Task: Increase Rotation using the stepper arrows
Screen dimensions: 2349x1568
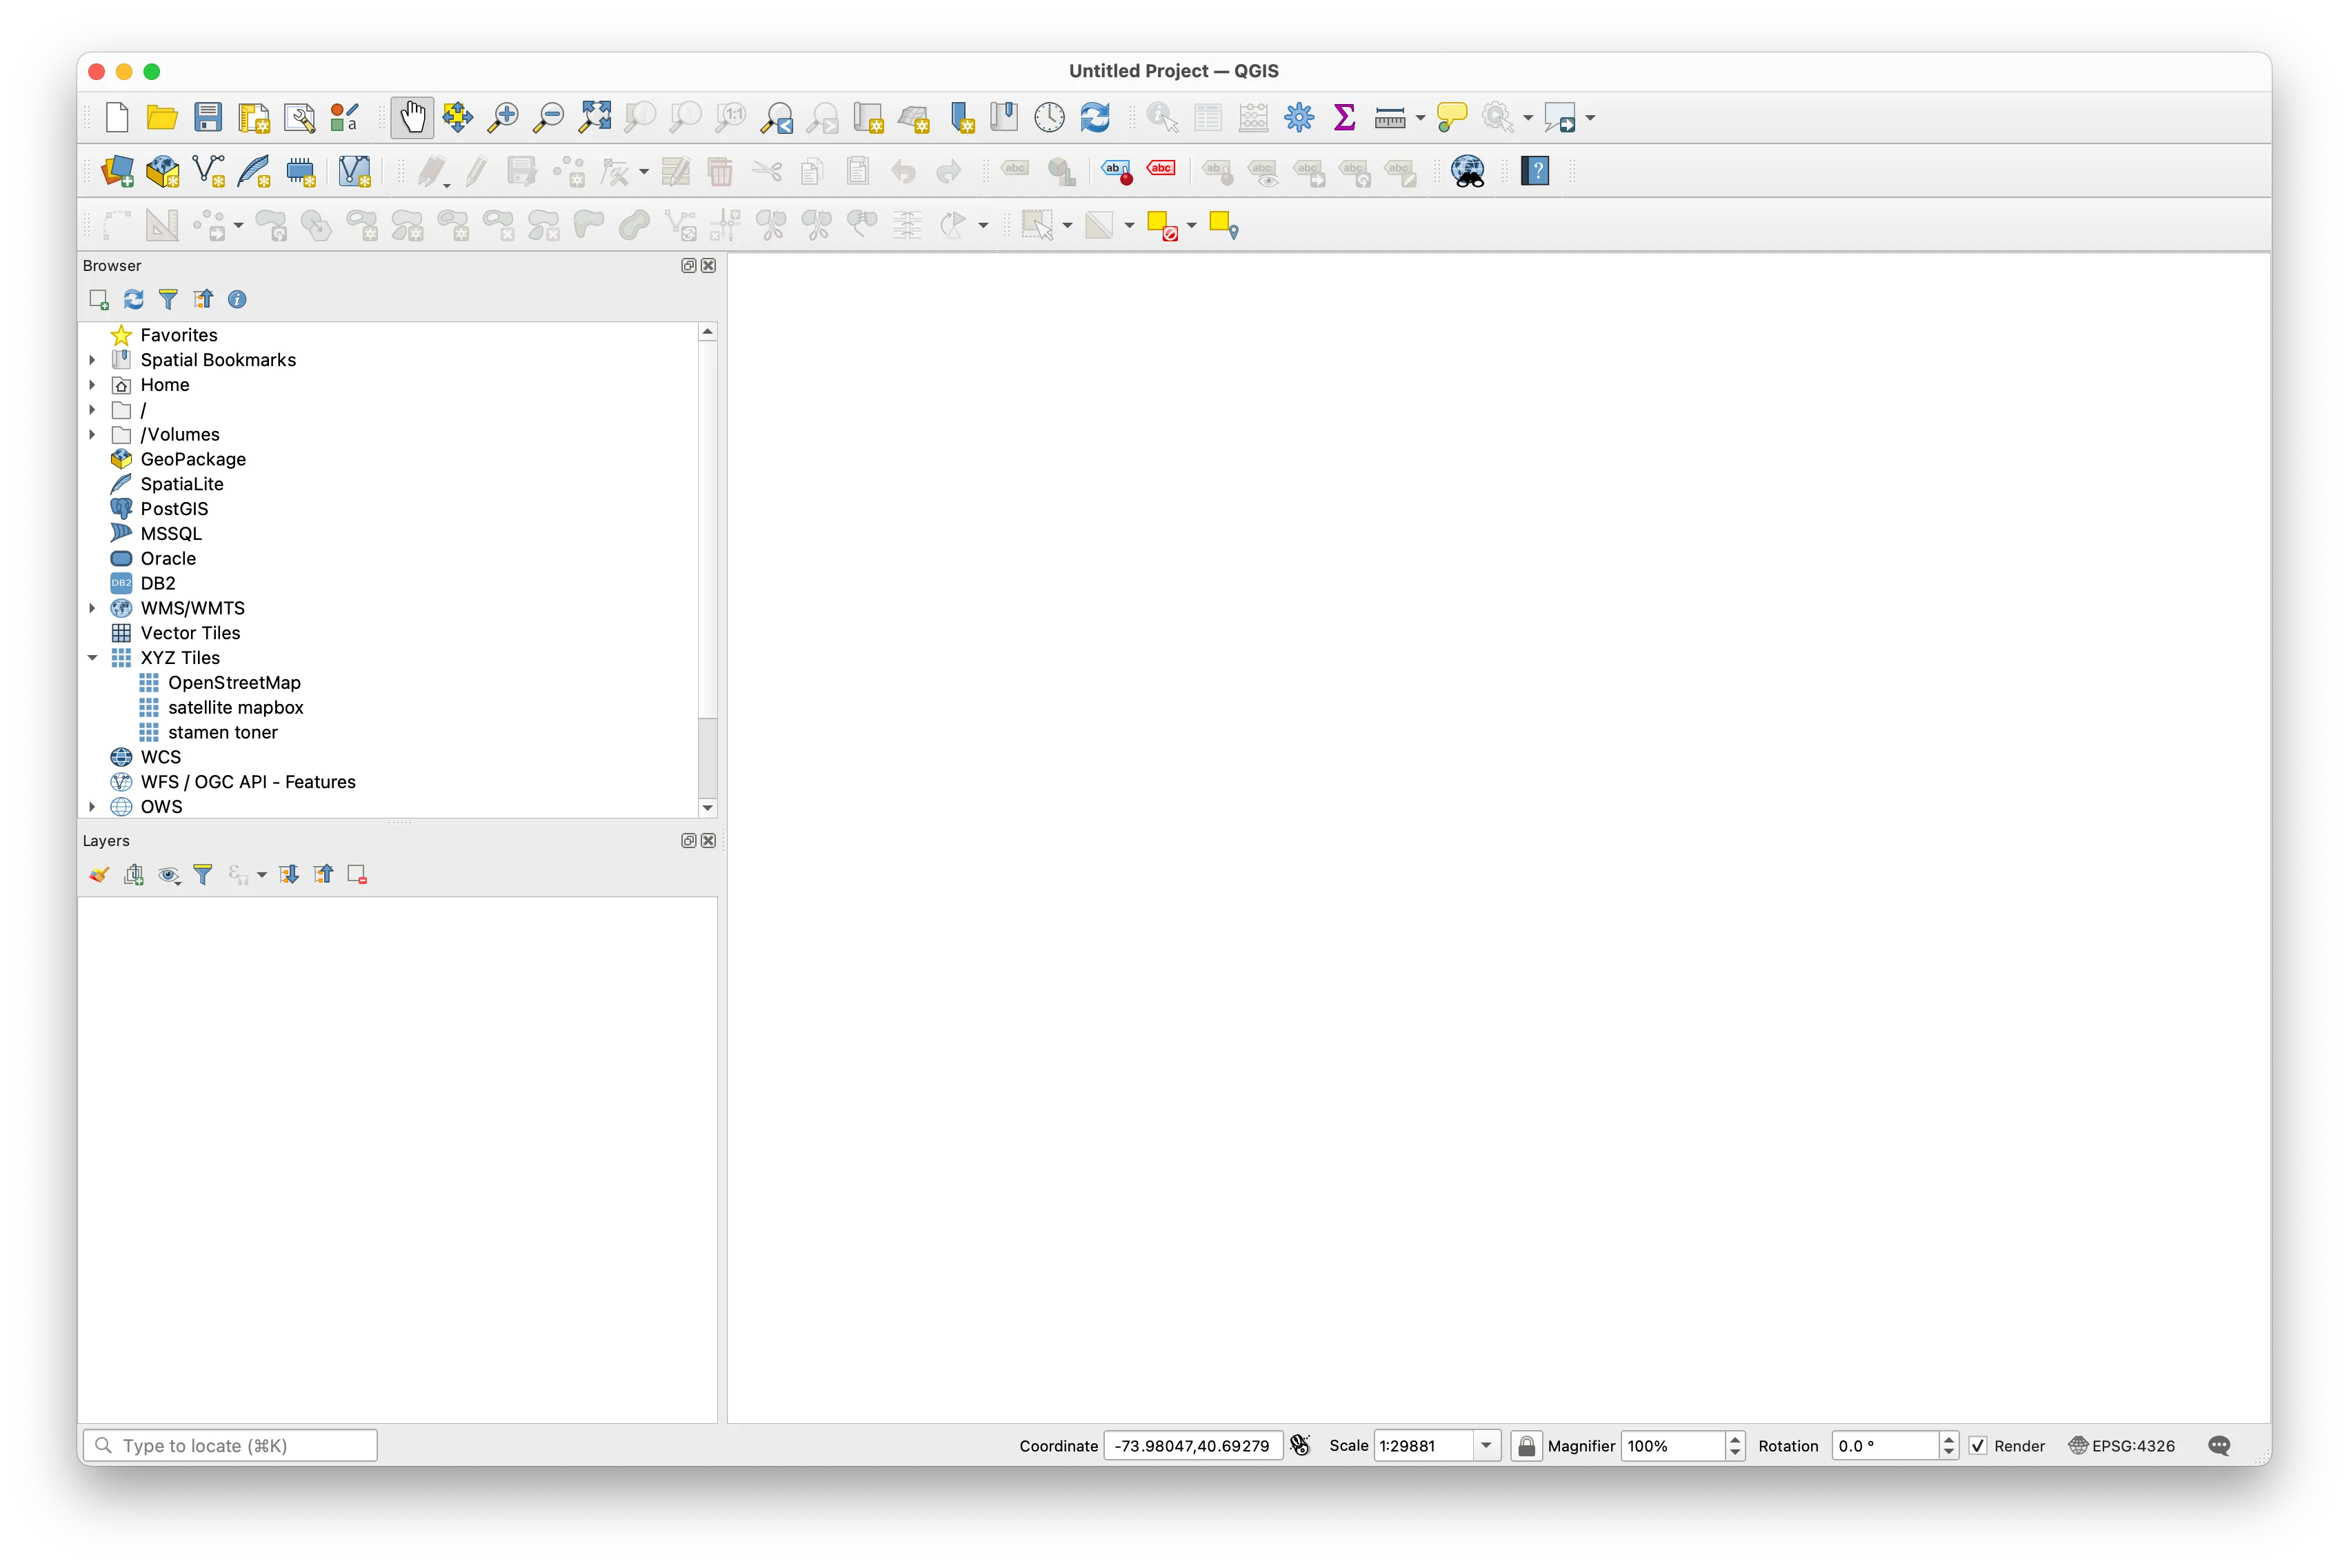Action: pyautogui.click(x=1948, y=1440)
